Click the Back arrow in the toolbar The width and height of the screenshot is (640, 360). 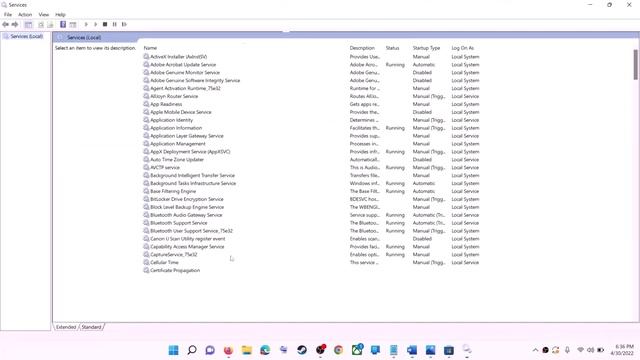coord(5,24)
